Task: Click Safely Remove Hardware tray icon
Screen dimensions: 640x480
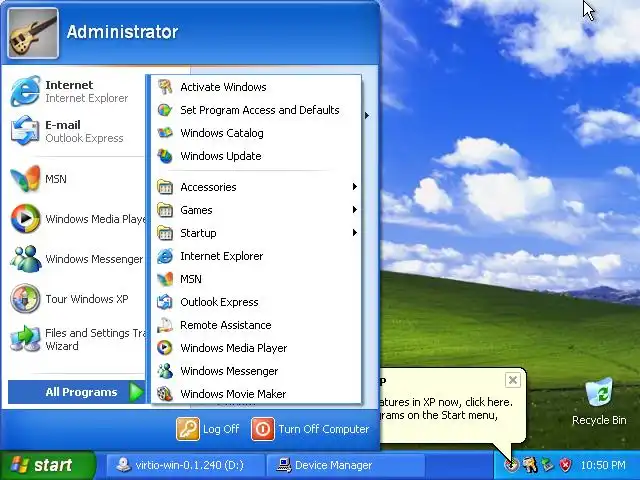Action: [548, 465]
